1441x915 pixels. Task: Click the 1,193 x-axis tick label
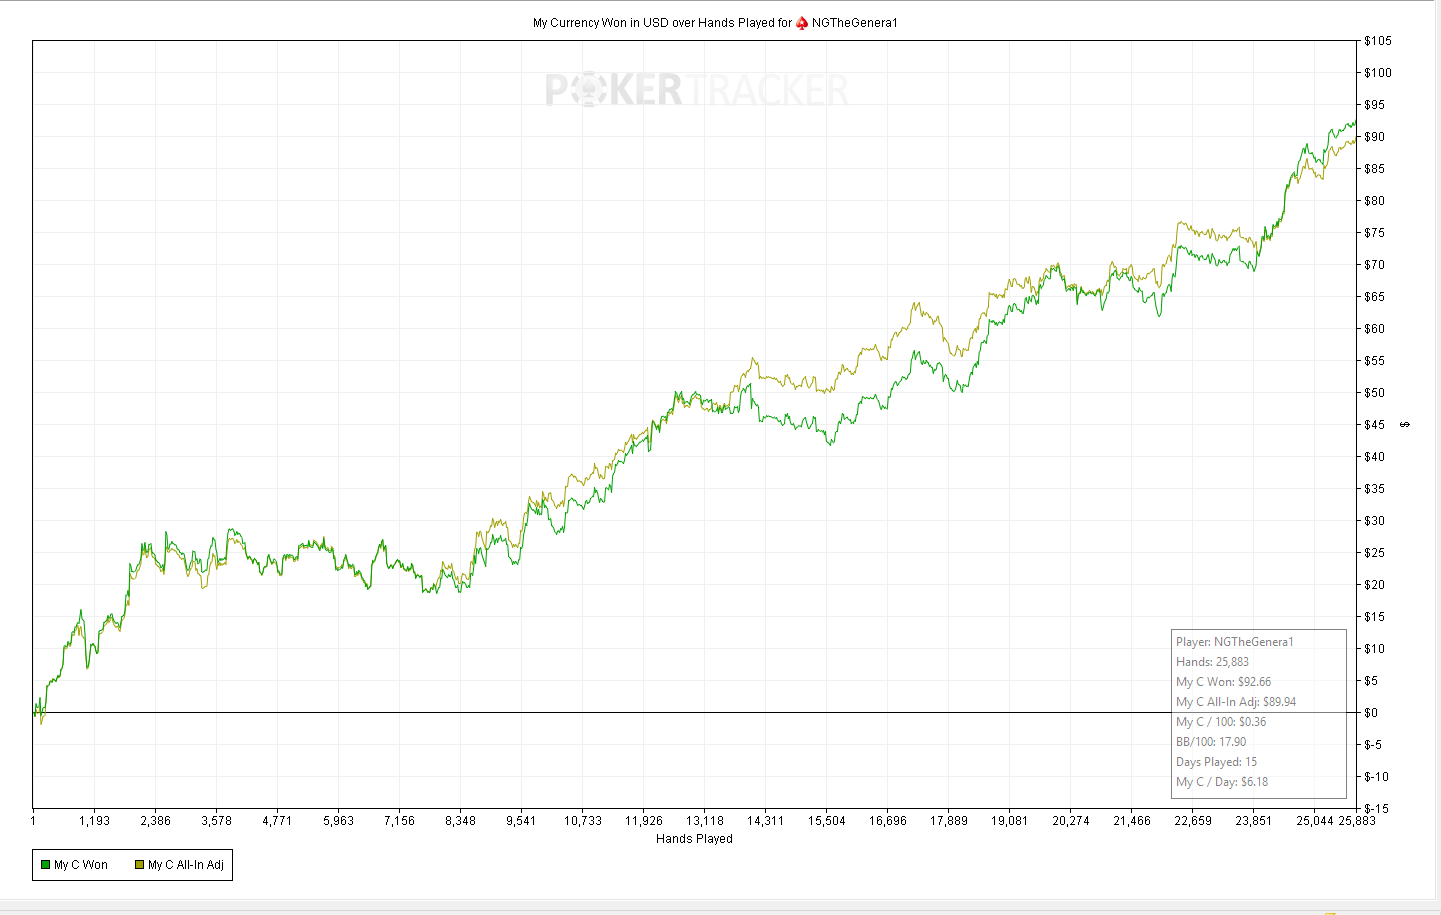coord(94,821)
